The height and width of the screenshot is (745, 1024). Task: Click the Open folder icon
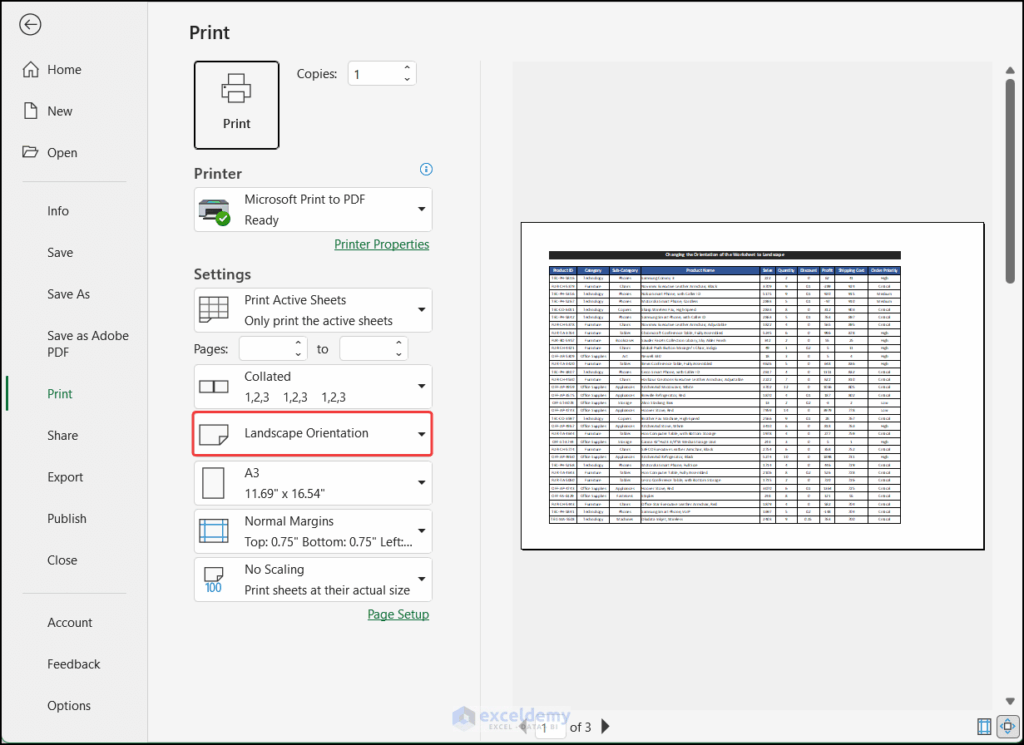pos(30,152)
